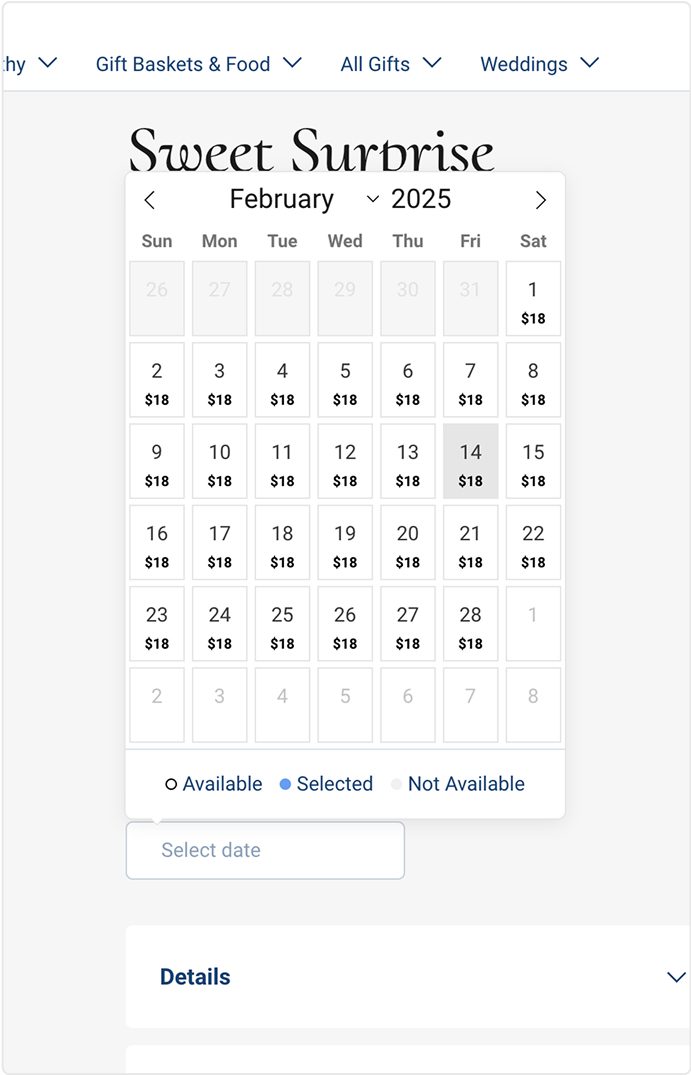Choose February 1 on the calendar

tap(533, 299)
